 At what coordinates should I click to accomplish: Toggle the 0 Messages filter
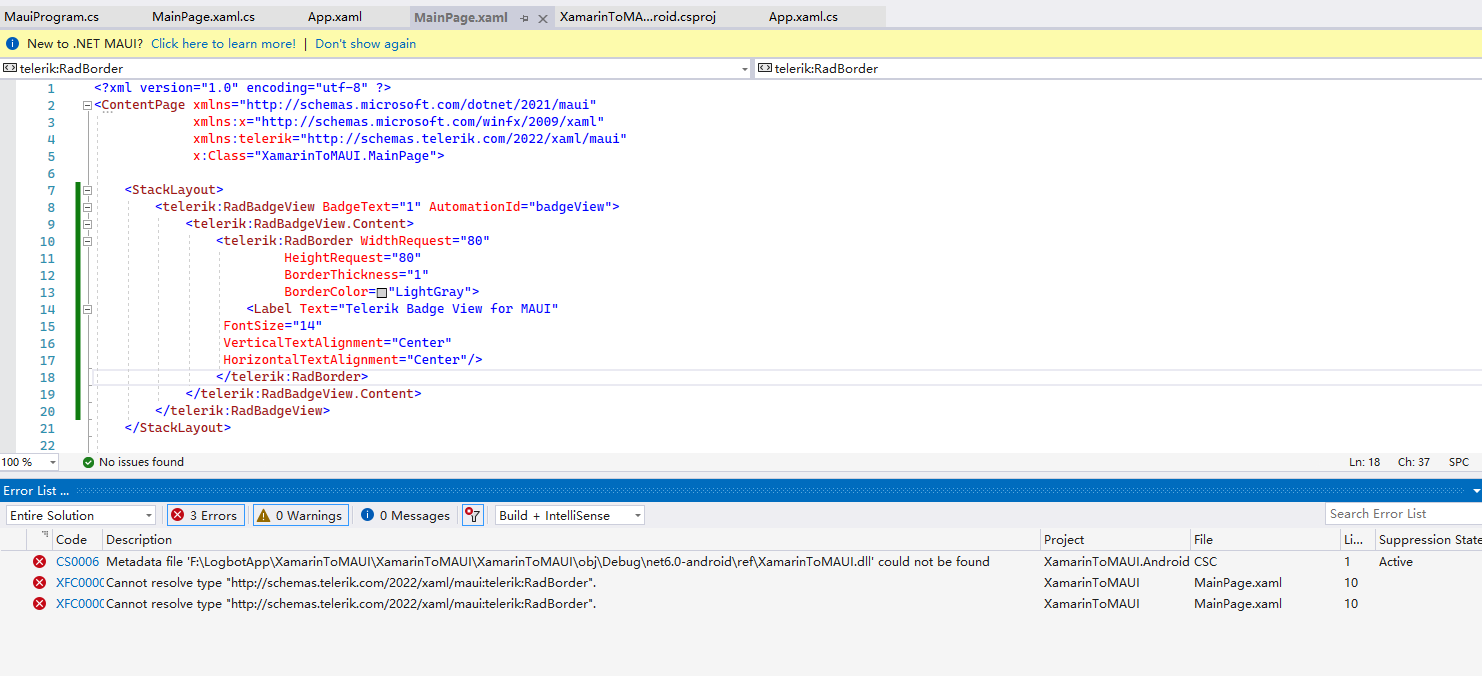pos(405,515)
